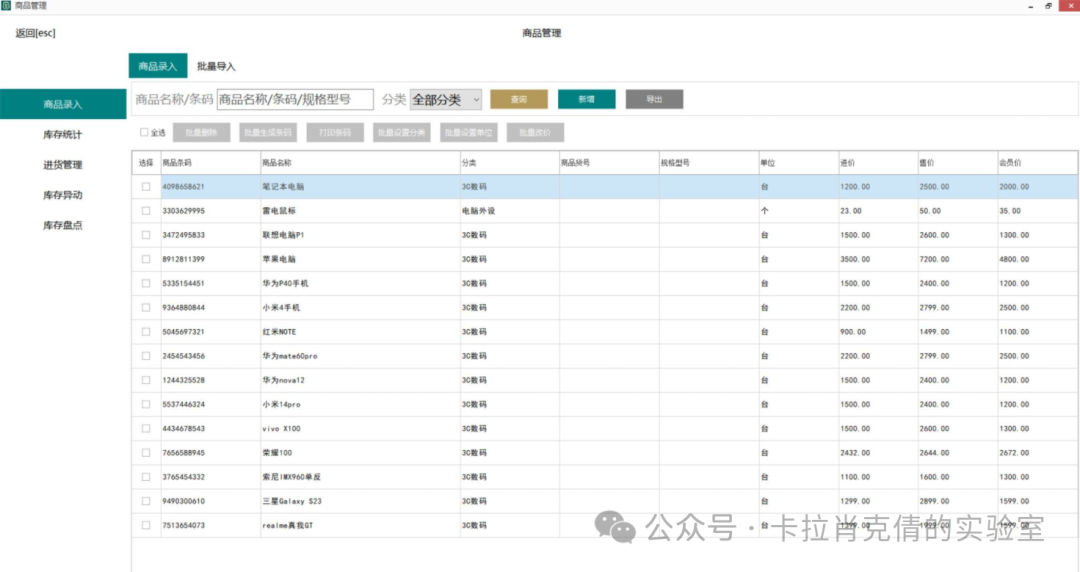The width and height of the screenshot is (1080, 572).
Task: Click the app icon in the title bar
Action: 7,6
